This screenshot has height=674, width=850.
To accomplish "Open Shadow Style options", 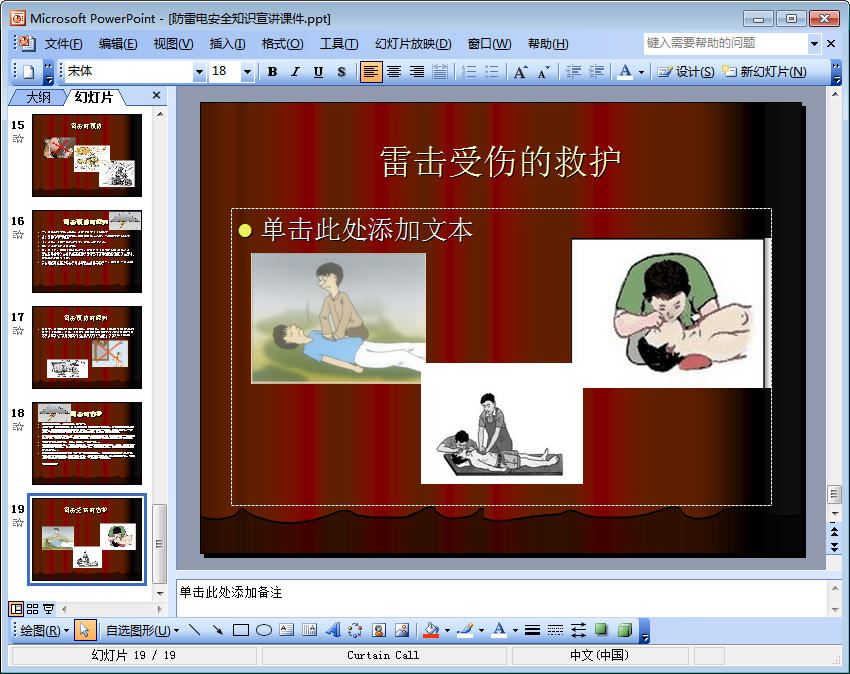I will [x=601, y=630].
